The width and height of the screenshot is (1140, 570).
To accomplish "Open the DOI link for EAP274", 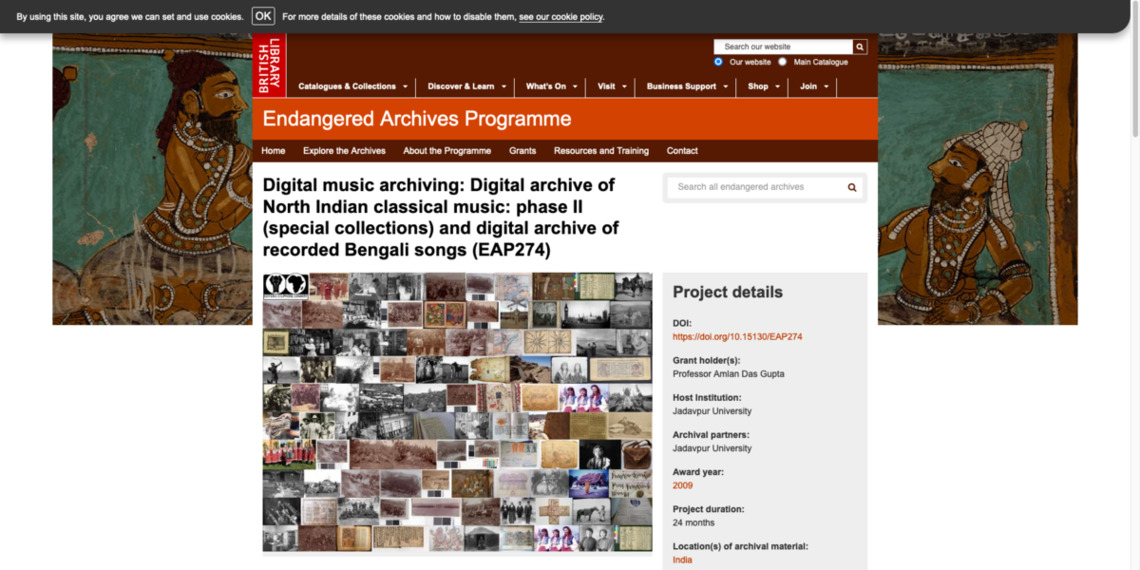I will click(x=737, y=337).
